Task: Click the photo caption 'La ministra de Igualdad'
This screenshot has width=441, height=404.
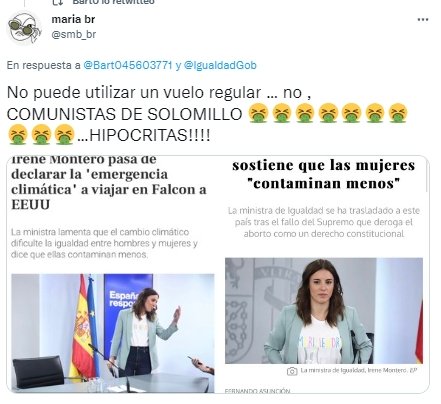Action: coord(359,370)
